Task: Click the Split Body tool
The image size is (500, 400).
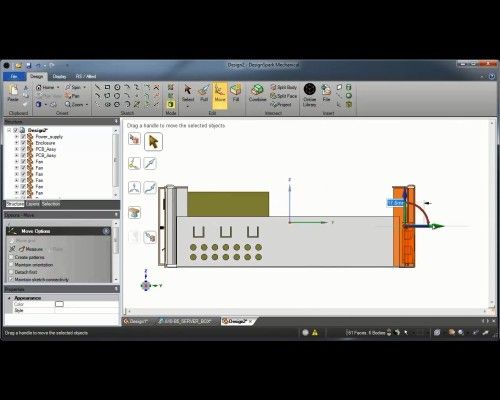Action: (x=283, y=87)
